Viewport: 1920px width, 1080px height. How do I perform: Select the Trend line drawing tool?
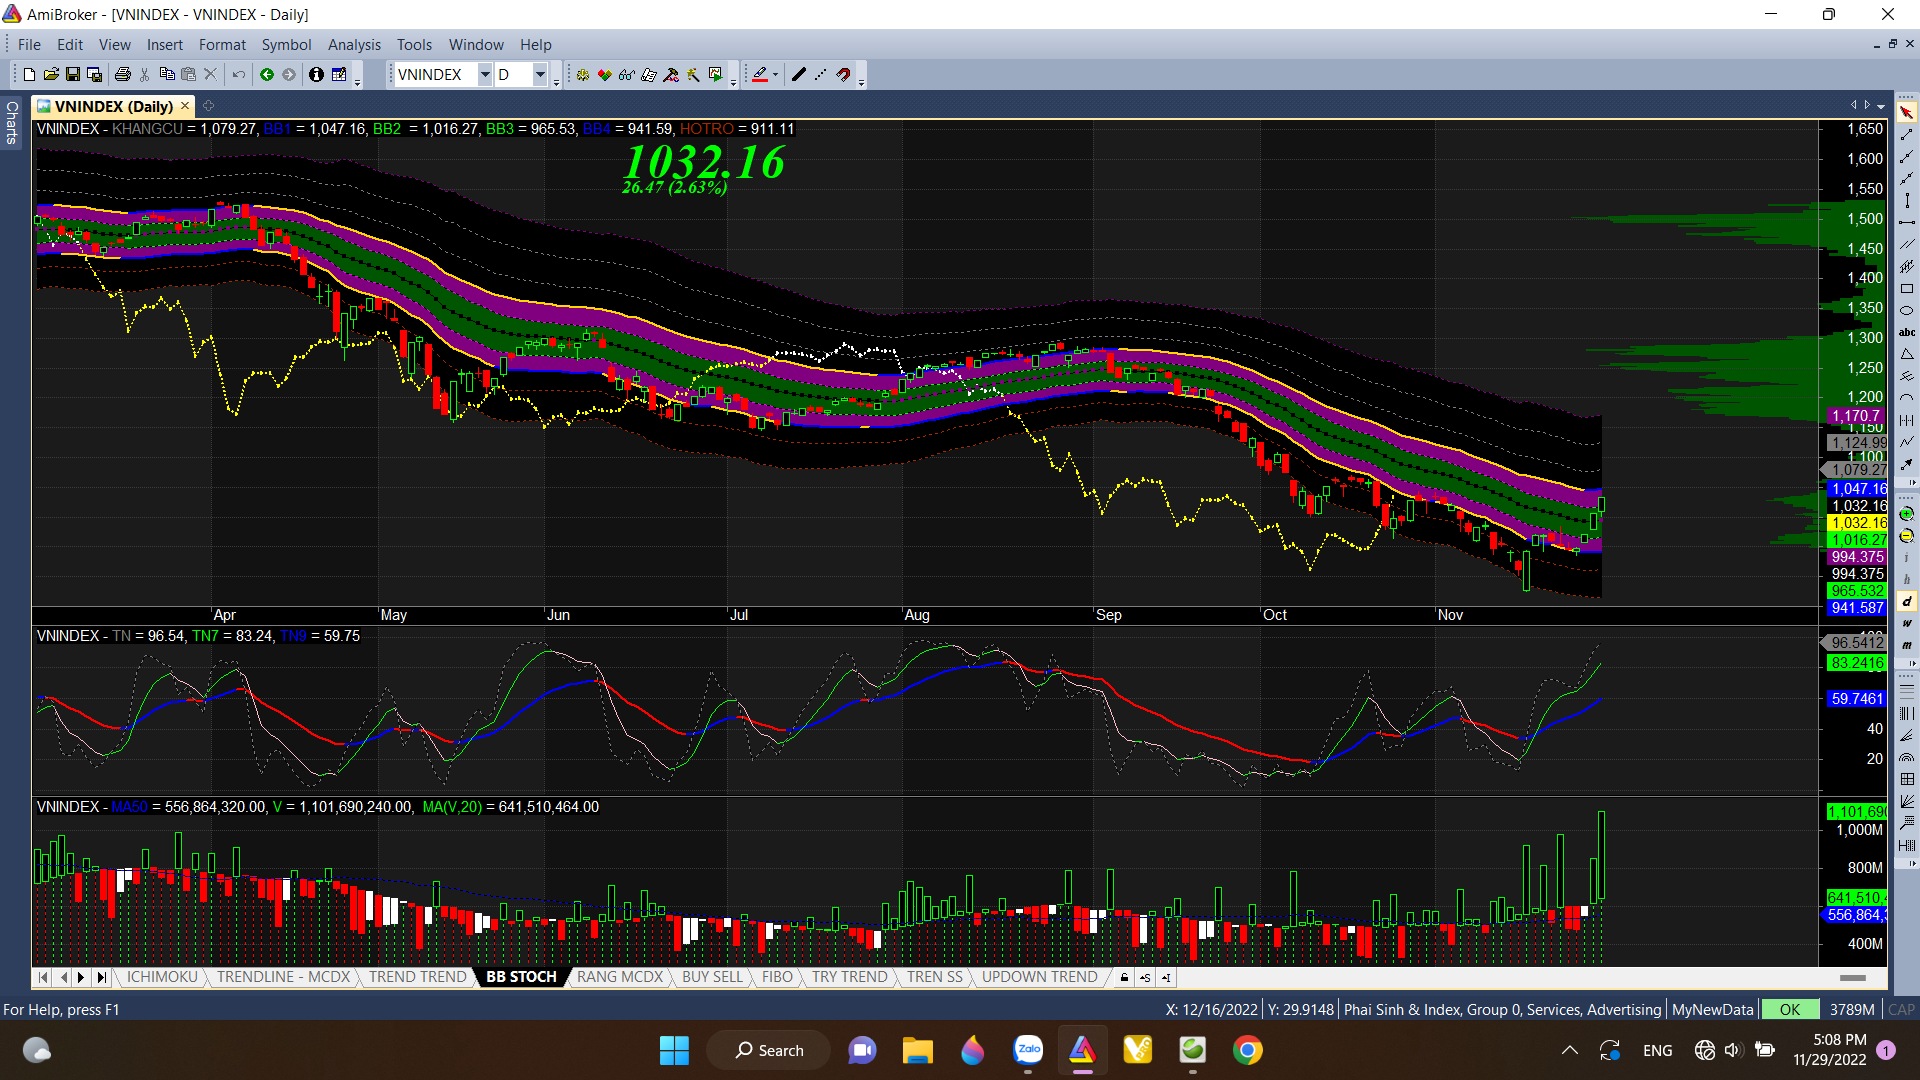click(x=1907, y=134)
